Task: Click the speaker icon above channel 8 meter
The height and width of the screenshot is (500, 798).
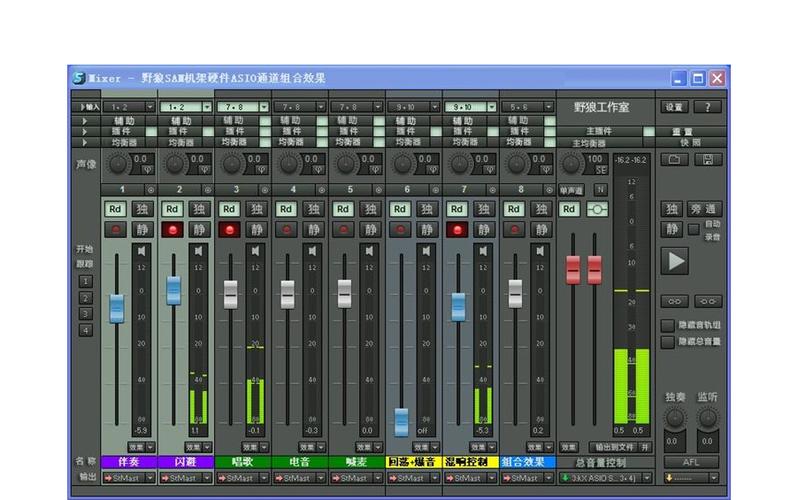Action: point(540,251)
